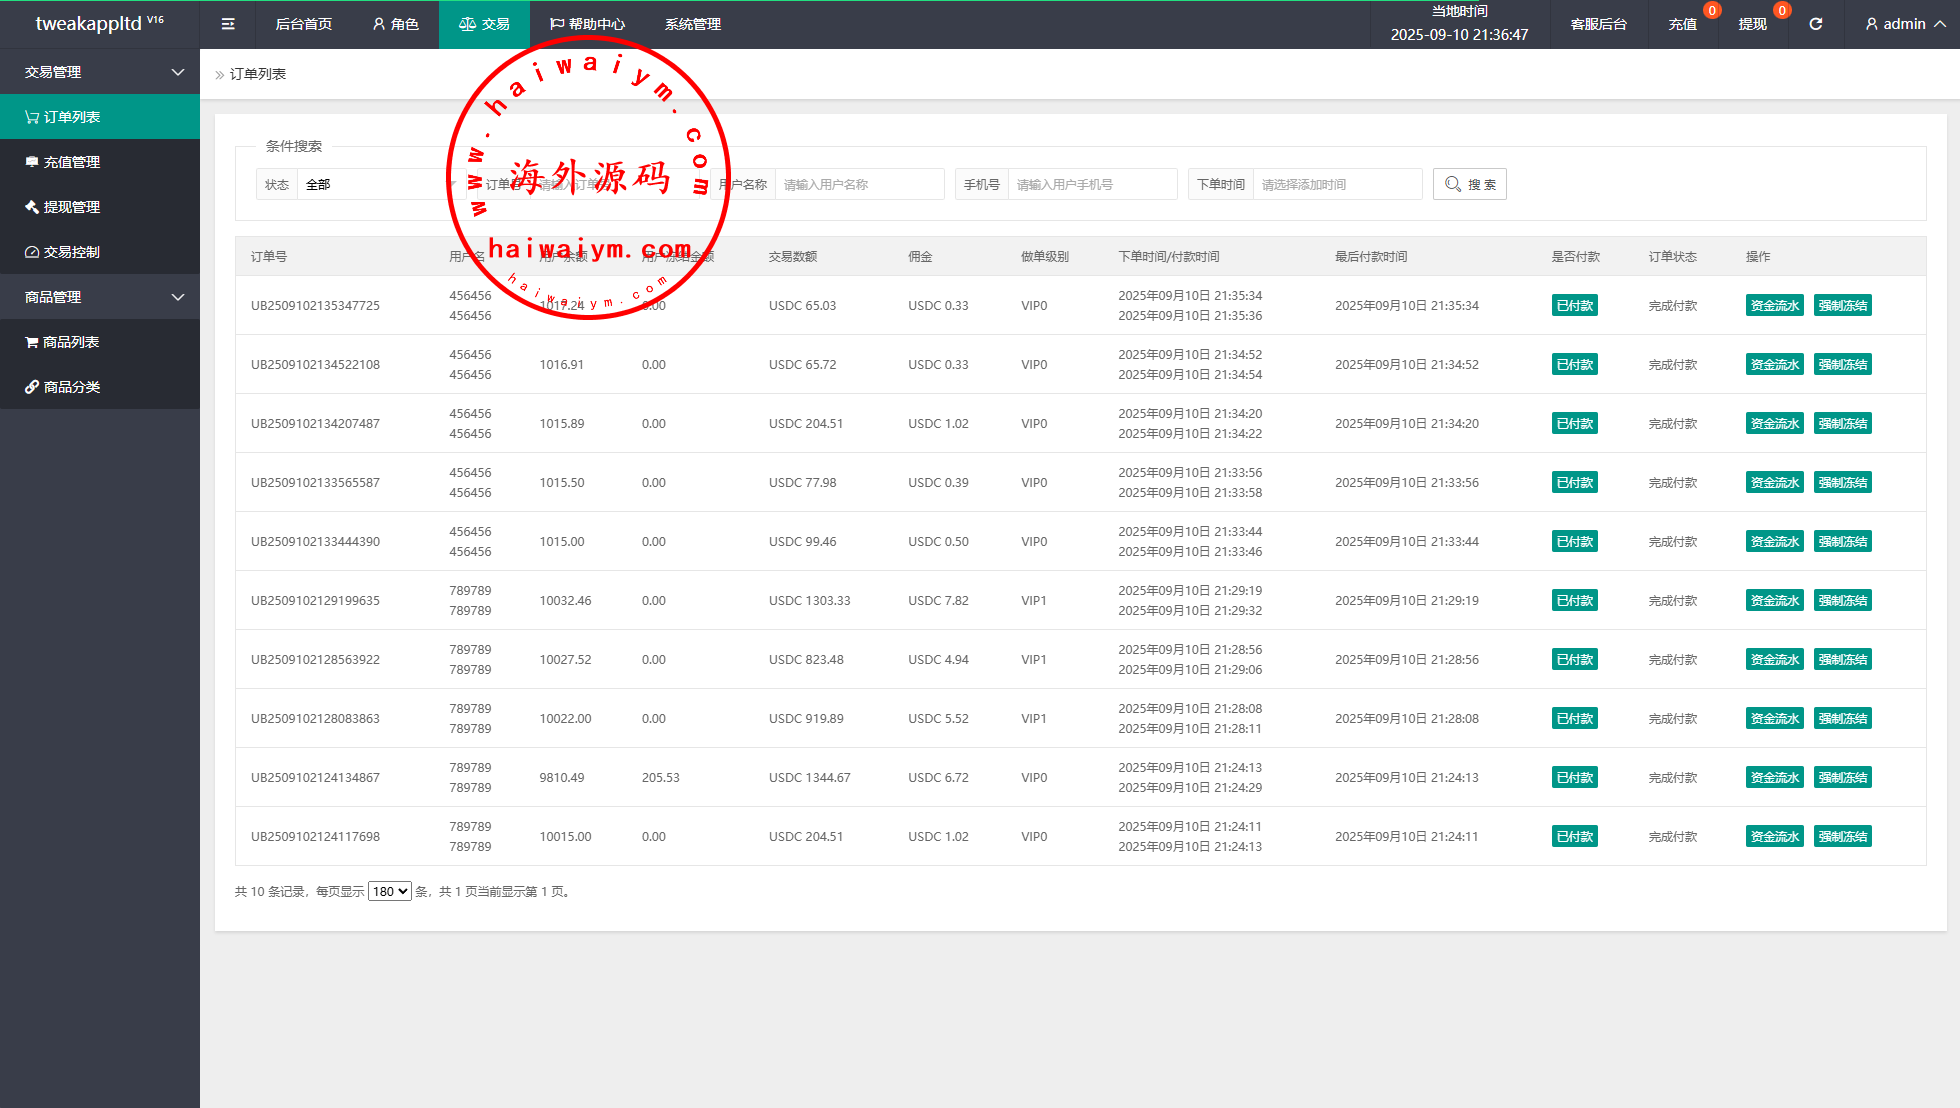
Task: Click the refresh icon in top bar
Action: point(1816,24)
